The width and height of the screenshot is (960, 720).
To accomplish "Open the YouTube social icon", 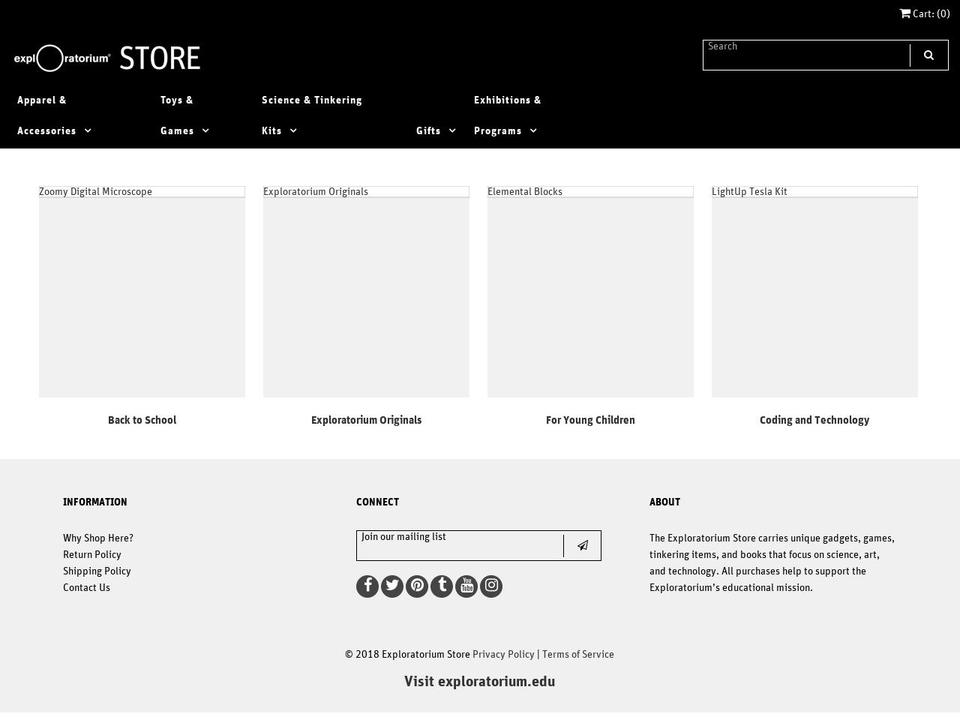I will coord(467,586).
